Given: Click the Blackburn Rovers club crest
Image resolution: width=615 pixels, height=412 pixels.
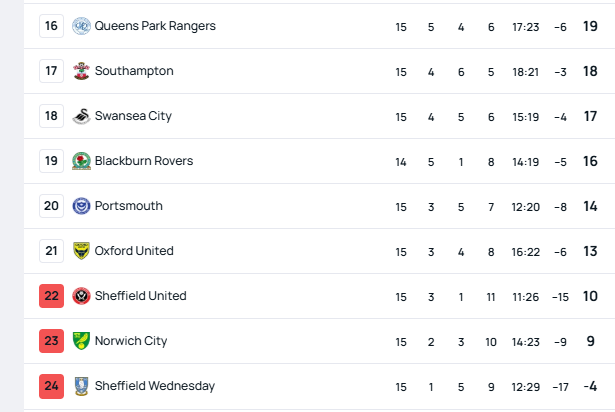Looking at the screenshot, I should point(81,161).
